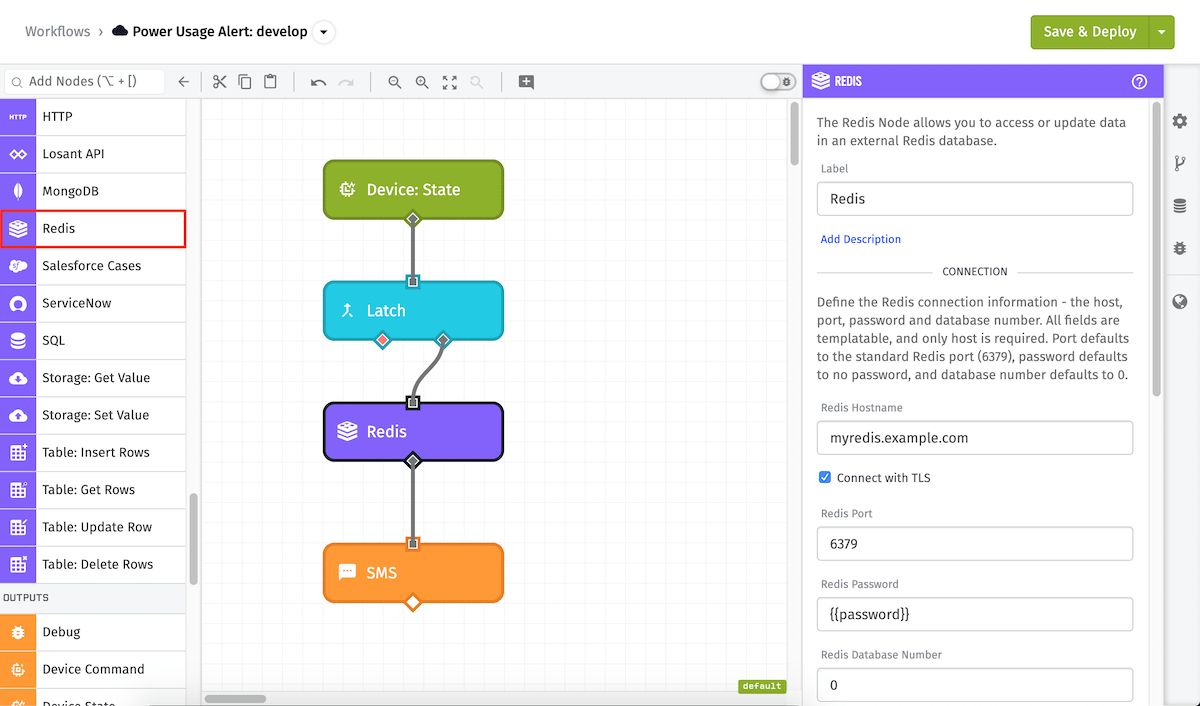Viewport: 1200px width, 706px height.
Task: Select the Redis node in the palette
Action: (x=93, y=228)
